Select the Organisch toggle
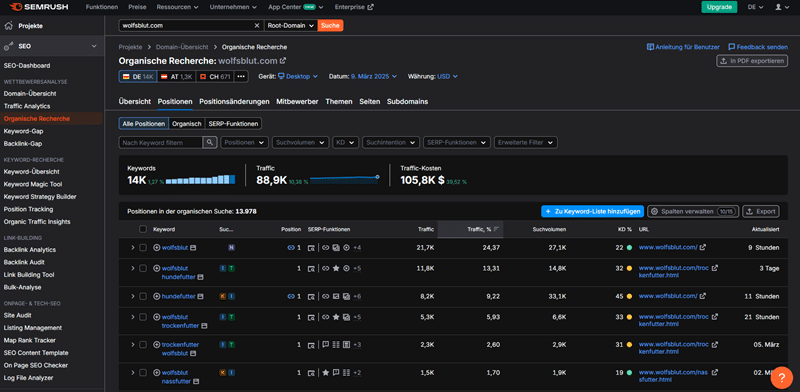 (187, 124)
